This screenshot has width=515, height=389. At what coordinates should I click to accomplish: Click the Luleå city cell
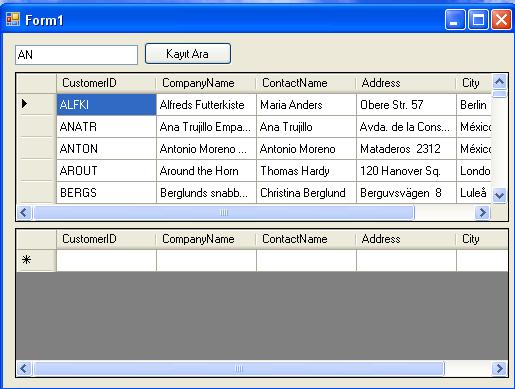(474, 193)
